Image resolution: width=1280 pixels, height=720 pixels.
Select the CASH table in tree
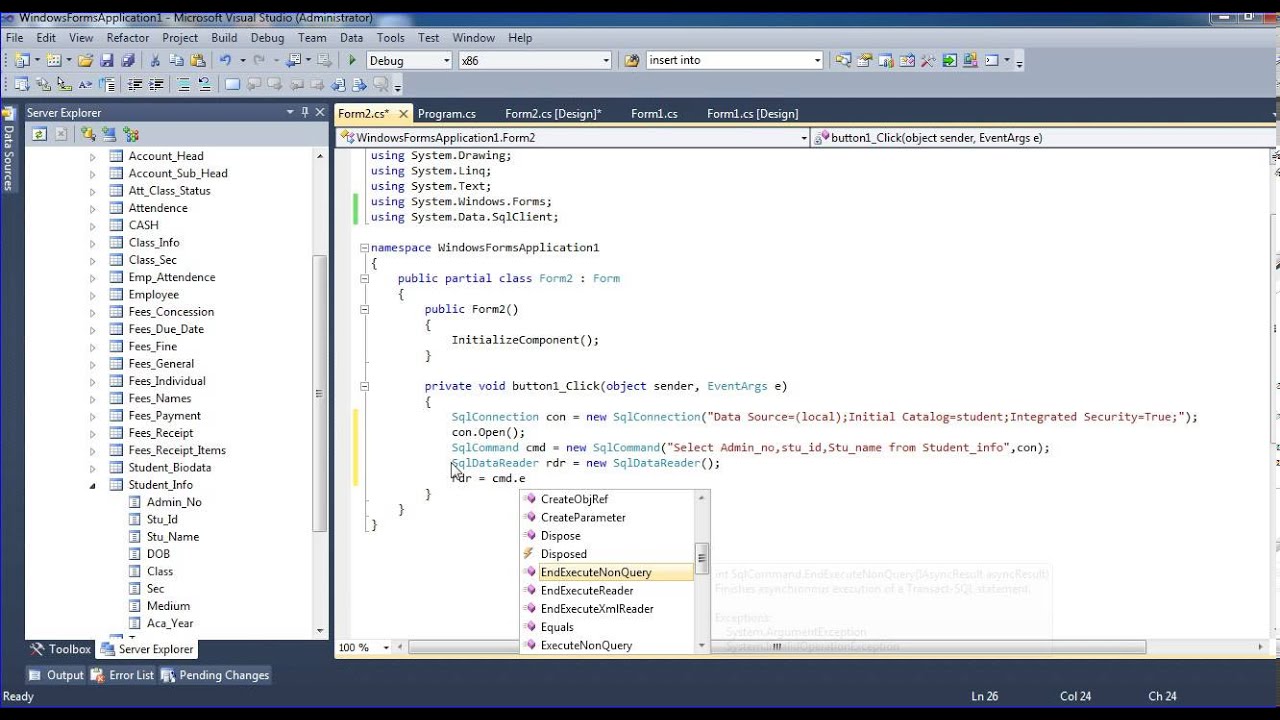coord(143,225)
